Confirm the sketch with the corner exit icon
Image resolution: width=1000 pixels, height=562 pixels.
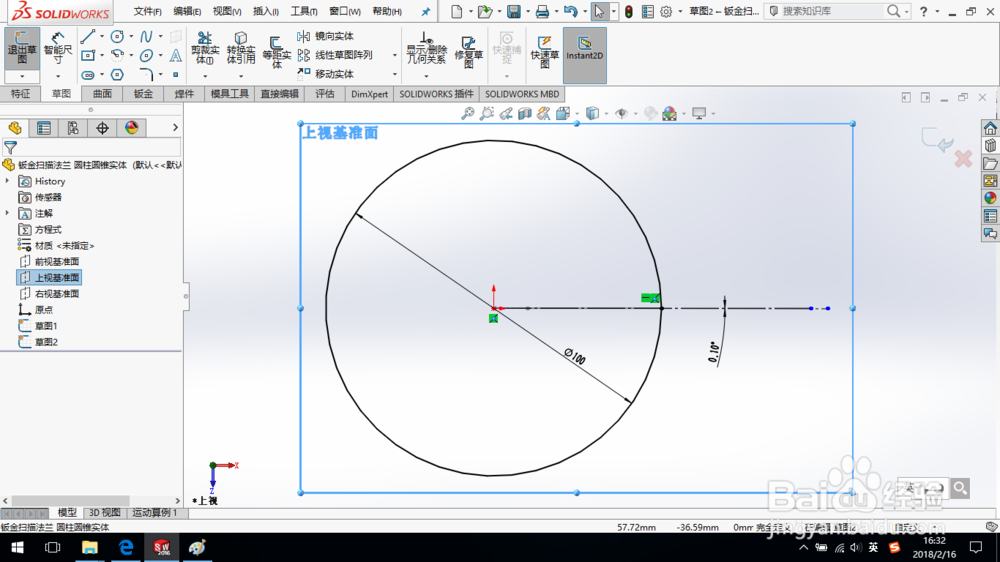click(936, 138)
